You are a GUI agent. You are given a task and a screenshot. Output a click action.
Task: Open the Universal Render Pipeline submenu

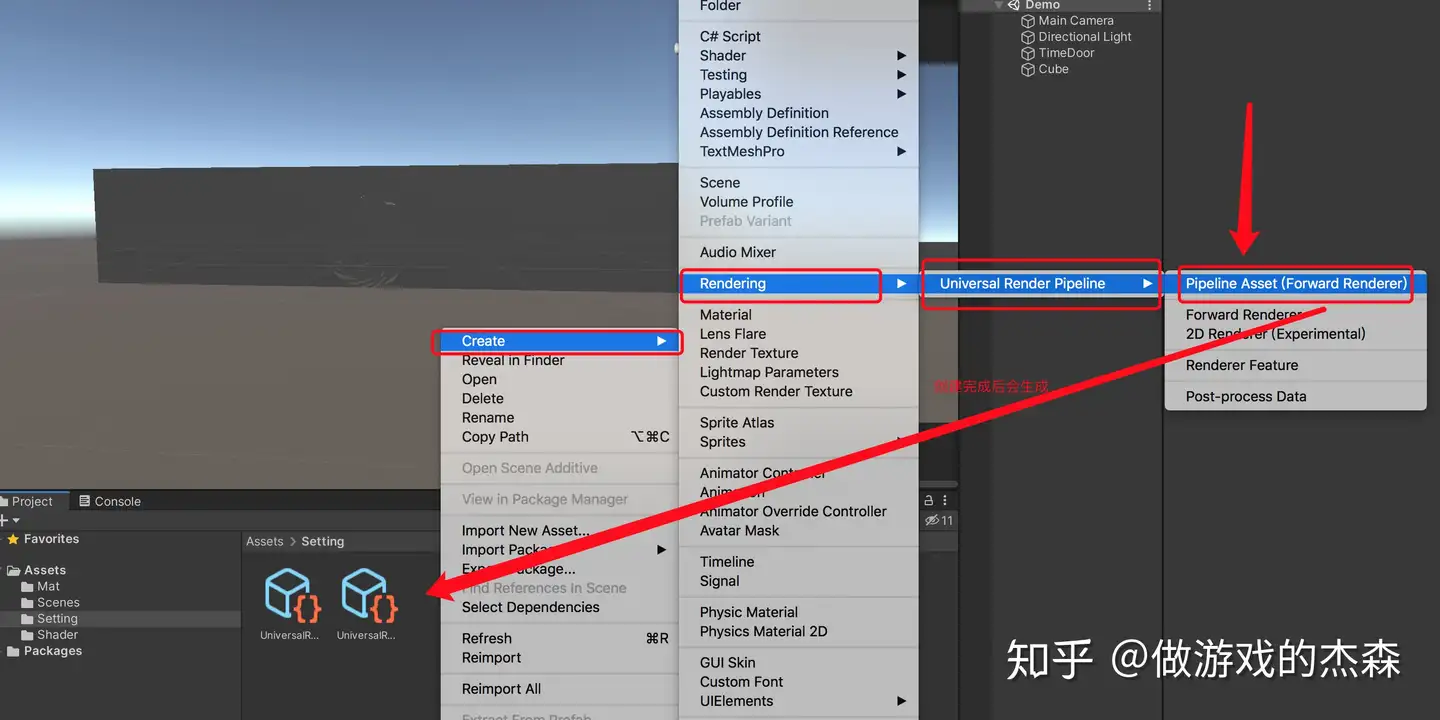coord(1040,284)
